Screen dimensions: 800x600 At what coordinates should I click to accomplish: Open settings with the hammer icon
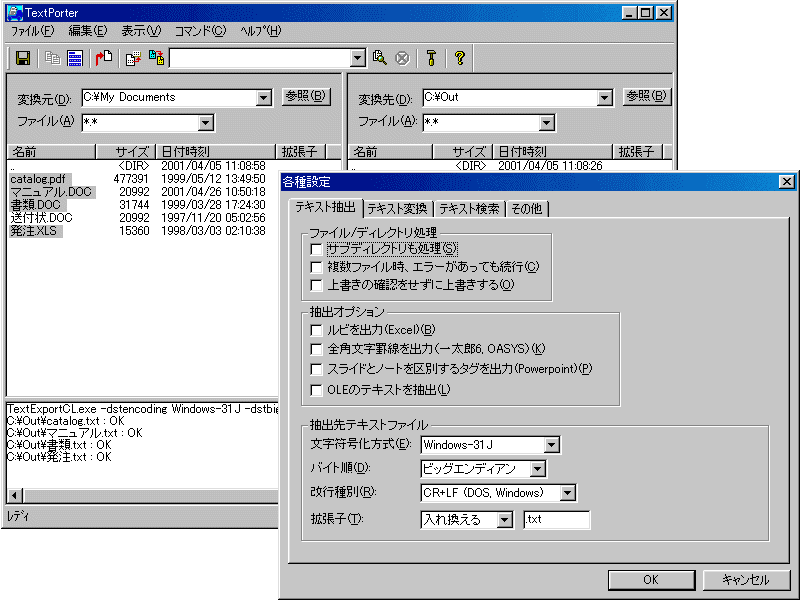click(x=432, y=58)
